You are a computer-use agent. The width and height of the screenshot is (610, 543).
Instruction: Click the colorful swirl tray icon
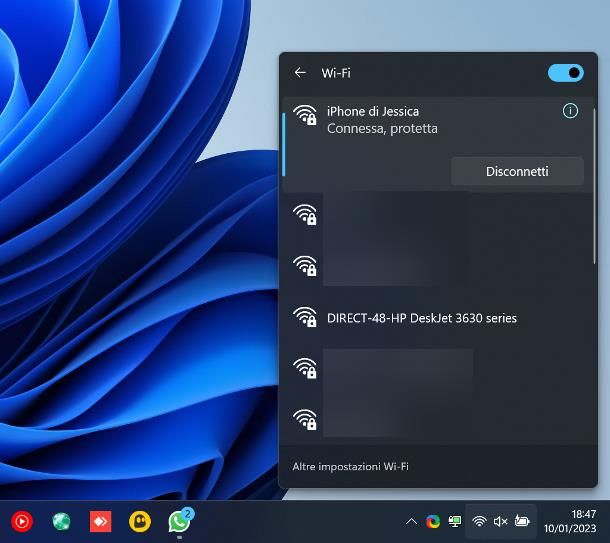point(433,521)
